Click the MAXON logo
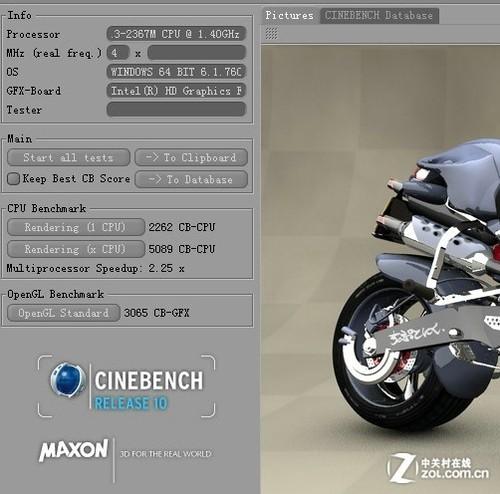The height and width of the screenshot is (494, 500). click(x=74, y=450)
